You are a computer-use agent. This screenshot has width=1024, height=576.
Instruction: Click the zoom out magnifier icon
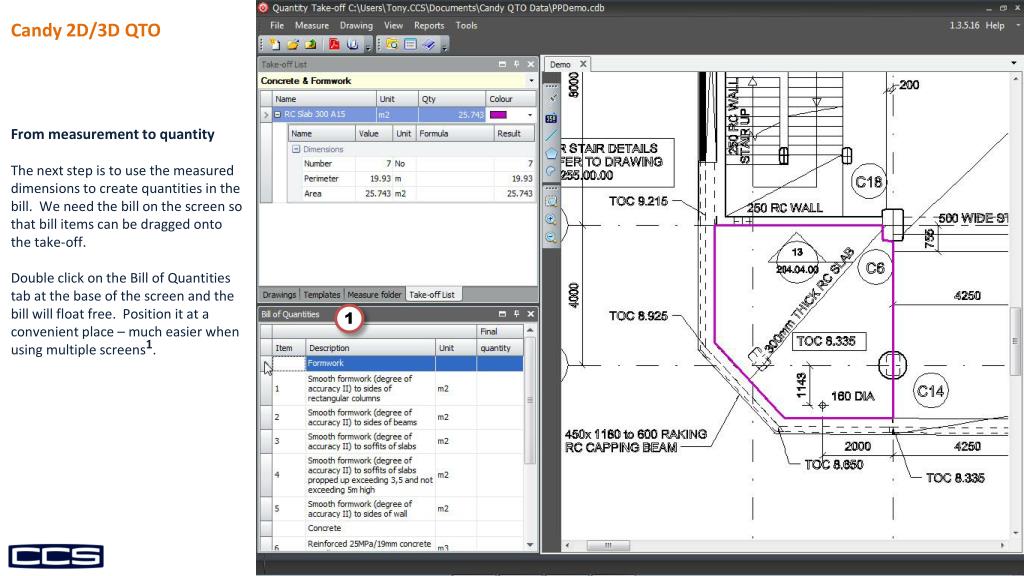coord(551,238)
